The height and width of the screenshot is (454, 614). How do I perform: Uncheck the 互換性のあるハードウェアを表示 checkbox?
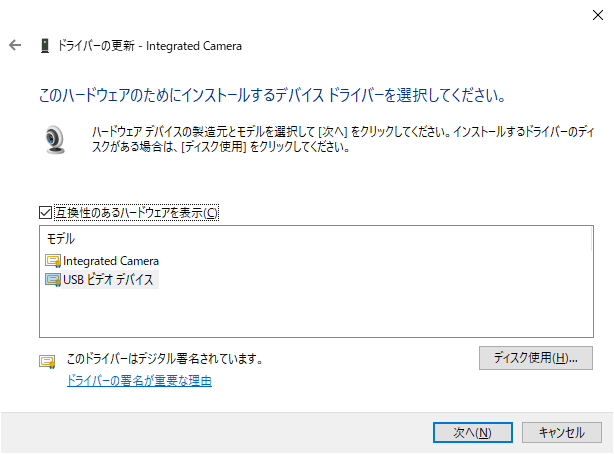[x=45, y=213]
